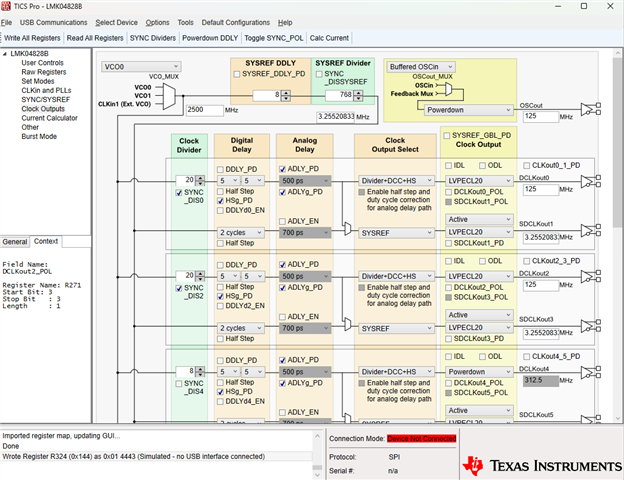624x480 pixels.
Task: Click Read All Registers button
Action: point(95,38)
